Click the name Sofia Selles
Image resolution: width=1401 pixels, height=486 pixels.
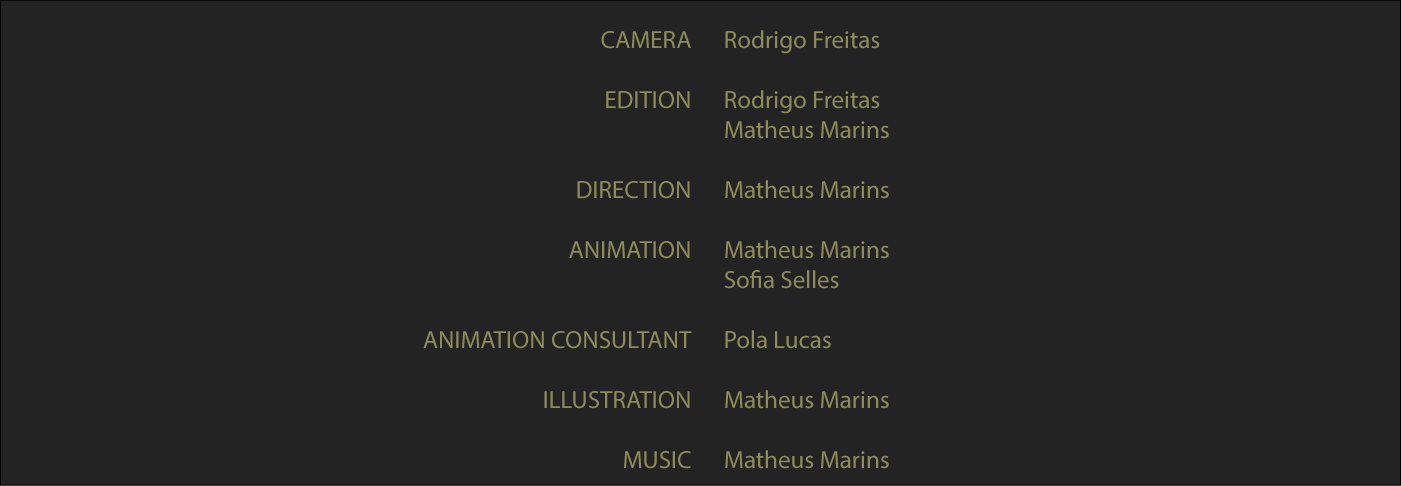pyautogui.click(x=781, y=281)
